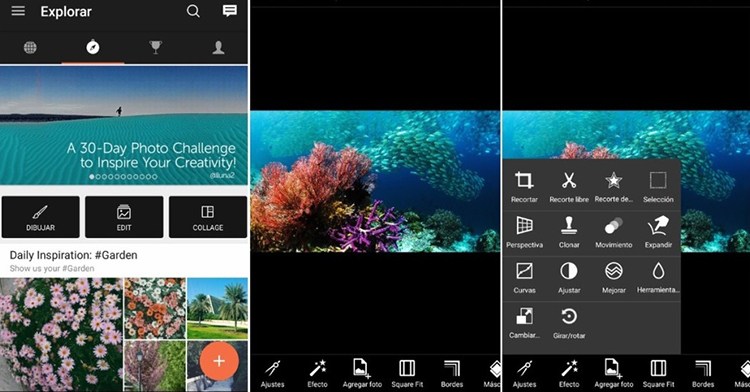The image size is (750, 392).
Task: Open the 30-Day Photo Challenge banner
Action: [124, 125]
